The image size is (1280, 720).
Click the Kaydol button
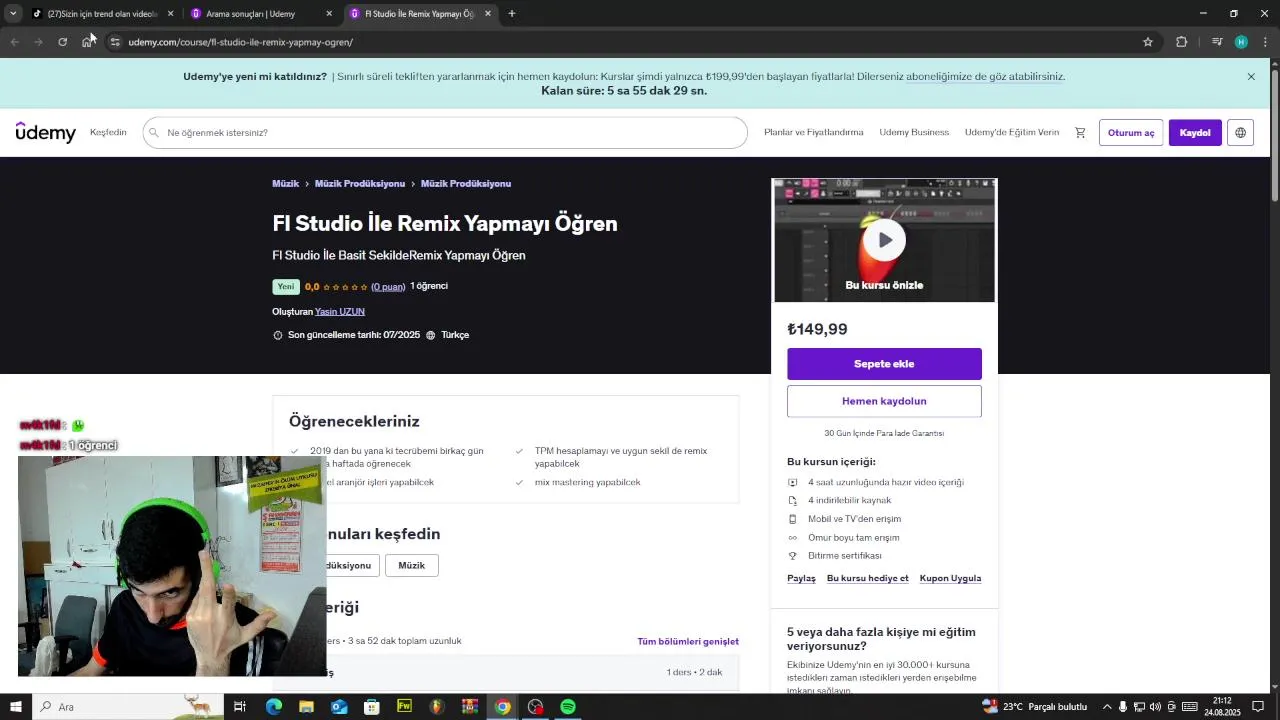[1195, 133]
